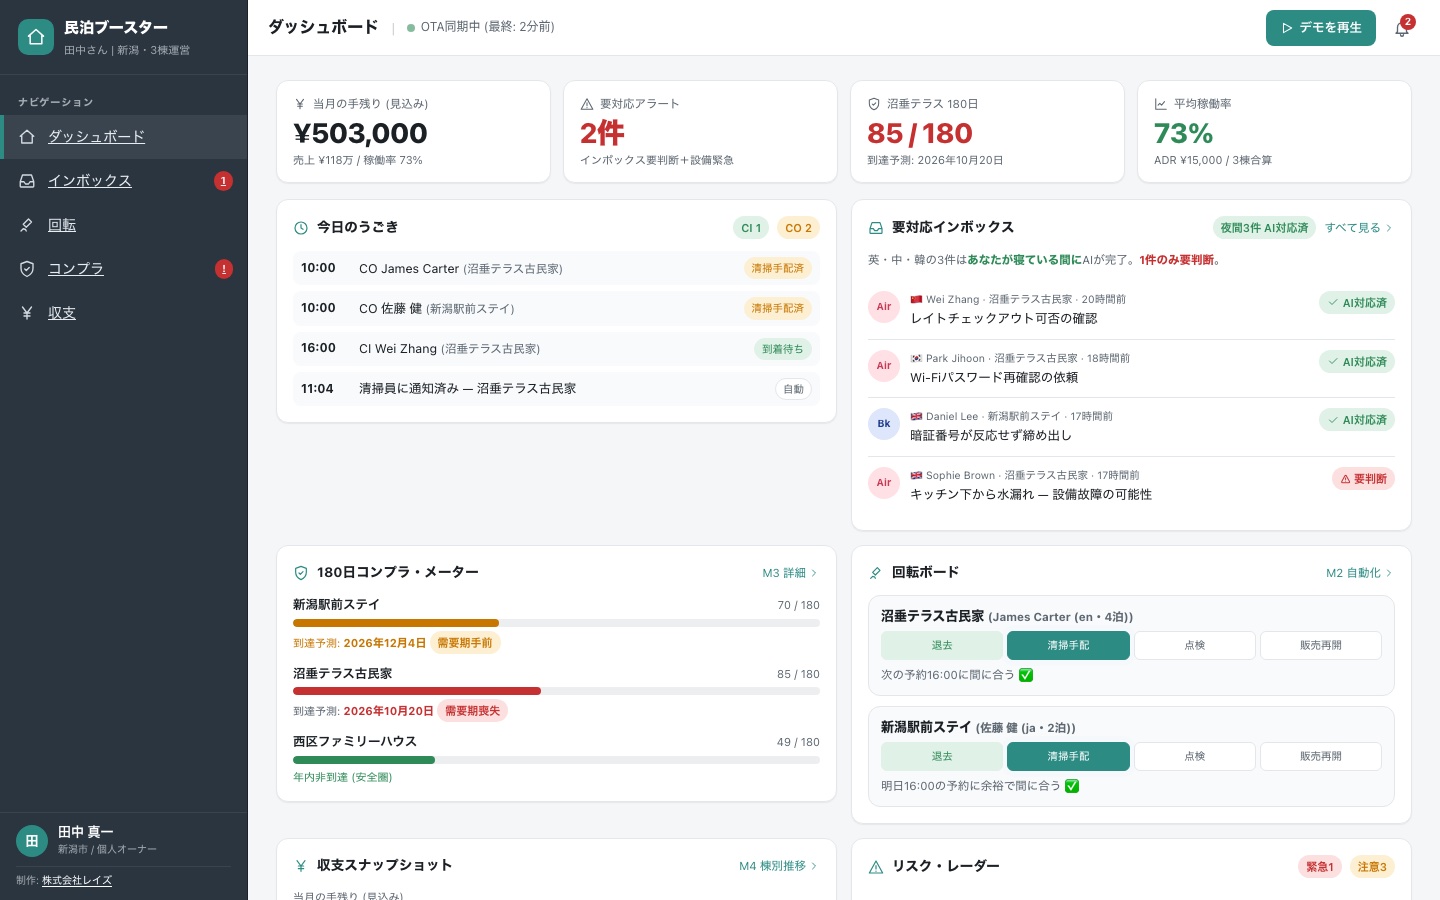
Task: Open Wi-Fiパスワード再確認の依頼 message
Action: (x=994, y=378)
